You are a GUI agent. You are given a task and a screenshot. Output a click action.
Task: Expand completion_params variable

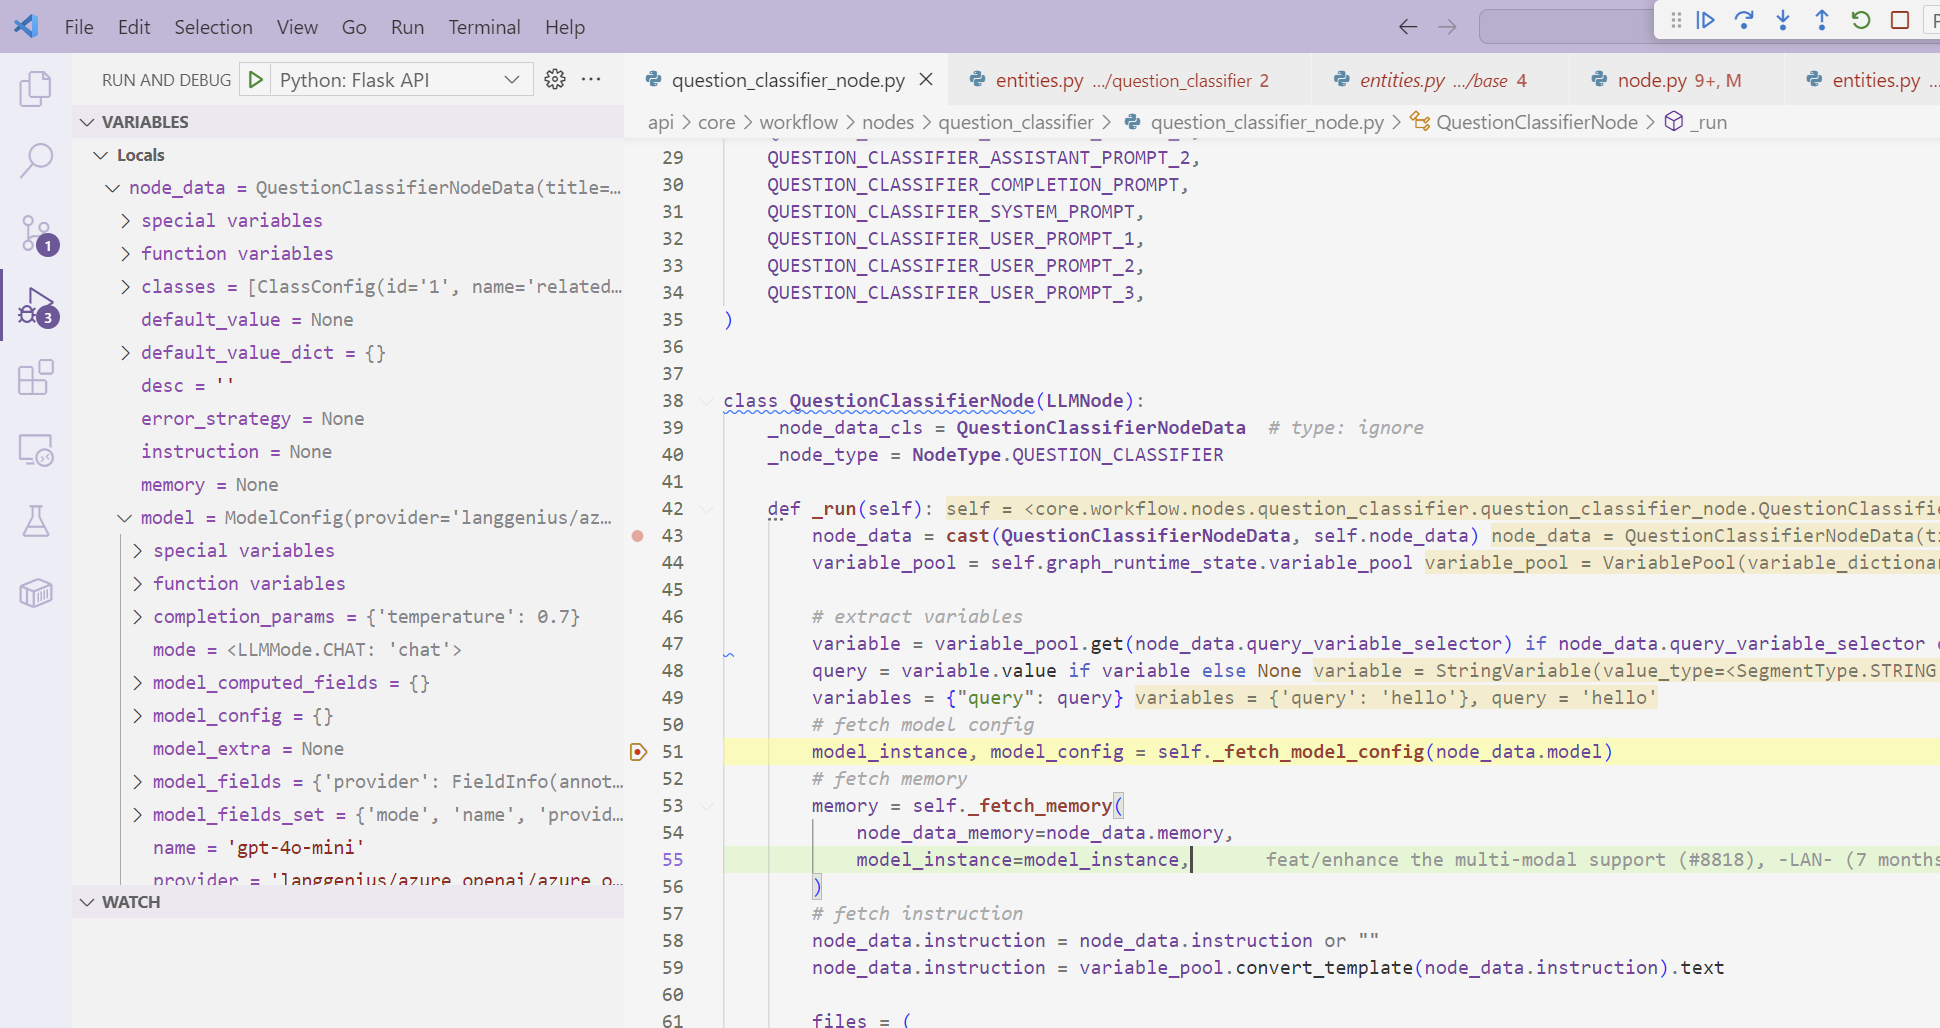[x=137, y=617]
